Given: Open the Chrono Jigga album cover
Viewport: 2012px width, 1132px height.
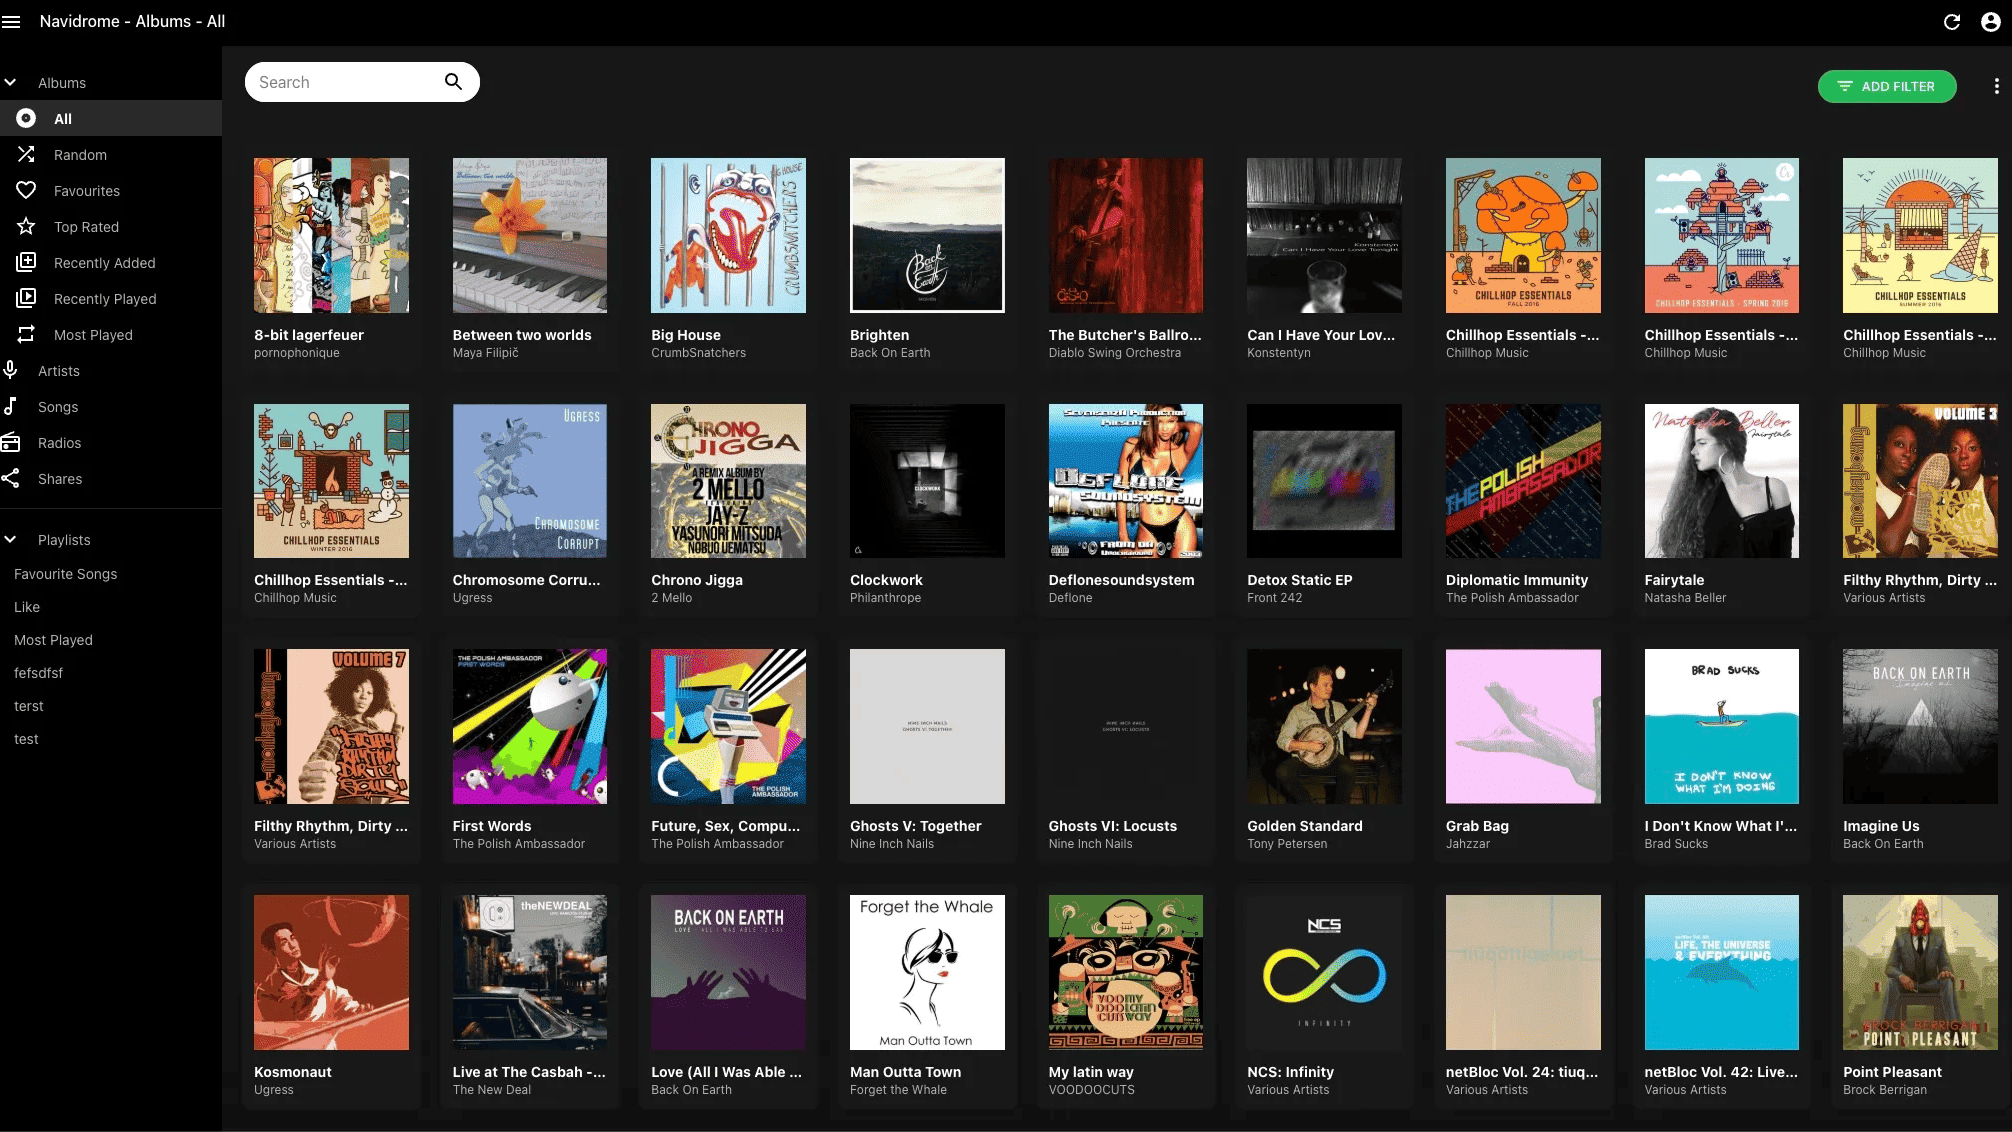Looking at the screenshot, I should (x=728, y=481).
